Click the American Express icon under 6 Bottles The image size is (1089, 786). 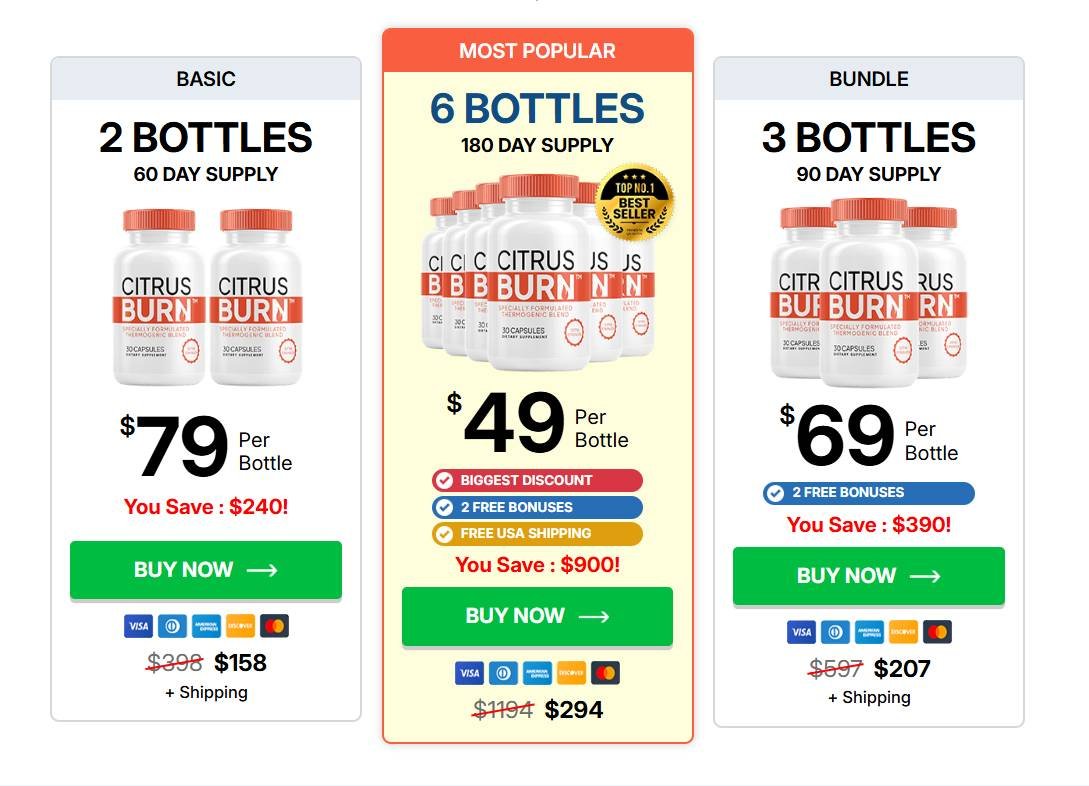[537, 673]
